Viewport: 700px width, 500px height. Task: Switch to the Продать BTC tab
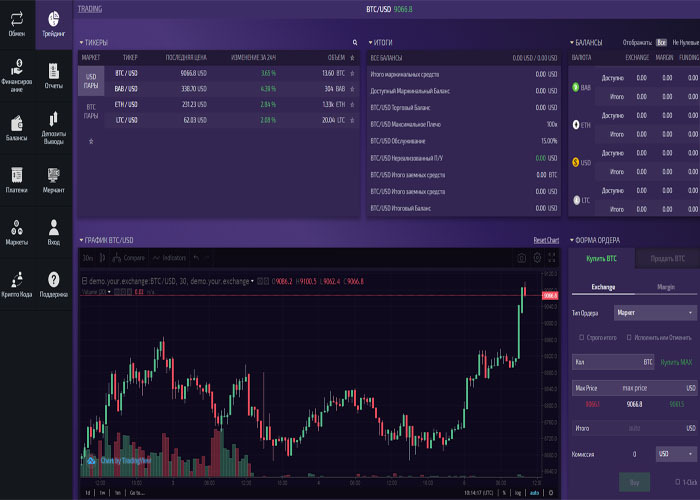(x=666, y=260)
